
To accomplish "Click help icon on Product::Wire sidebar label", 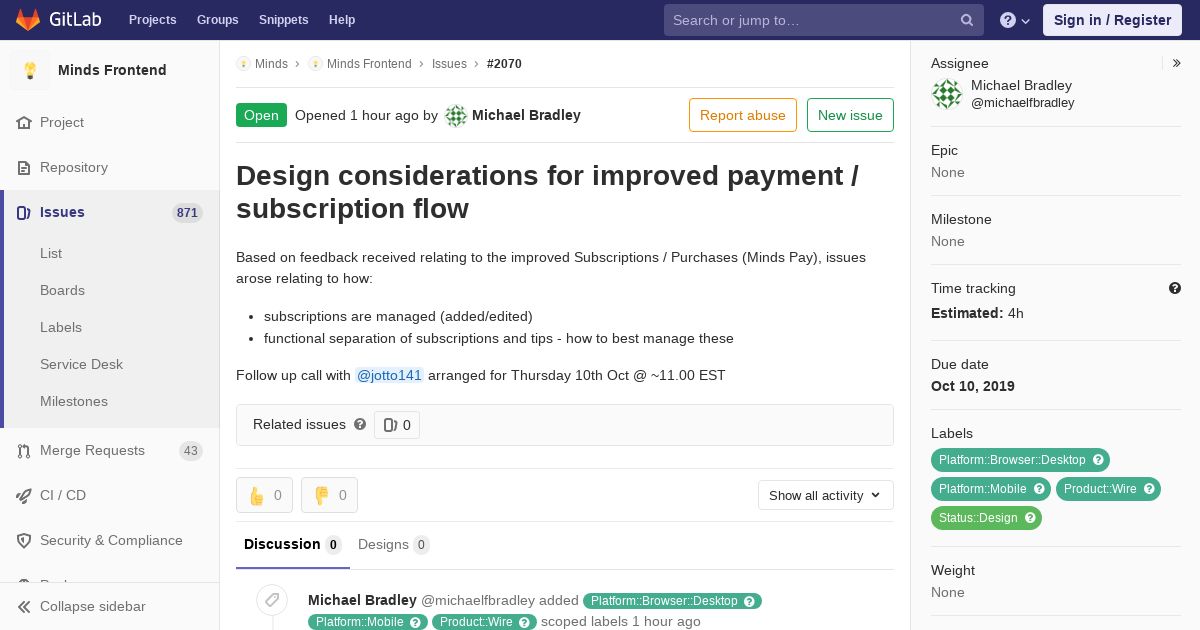I will pyautogui.click(x=1149, y=489).
